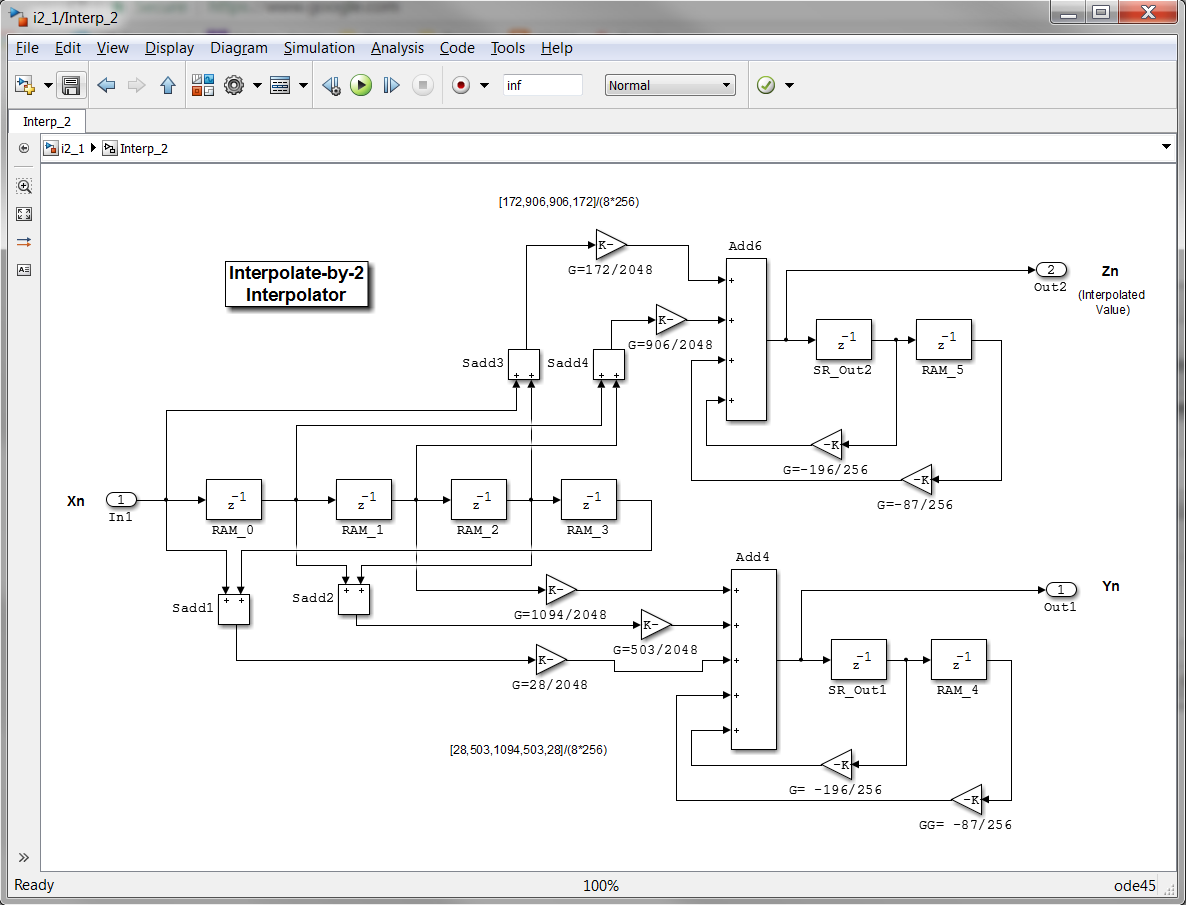Screen dimensions: 1187x905
Task: Select the RAM_3 delay block
Action: (x=589, y=500)
